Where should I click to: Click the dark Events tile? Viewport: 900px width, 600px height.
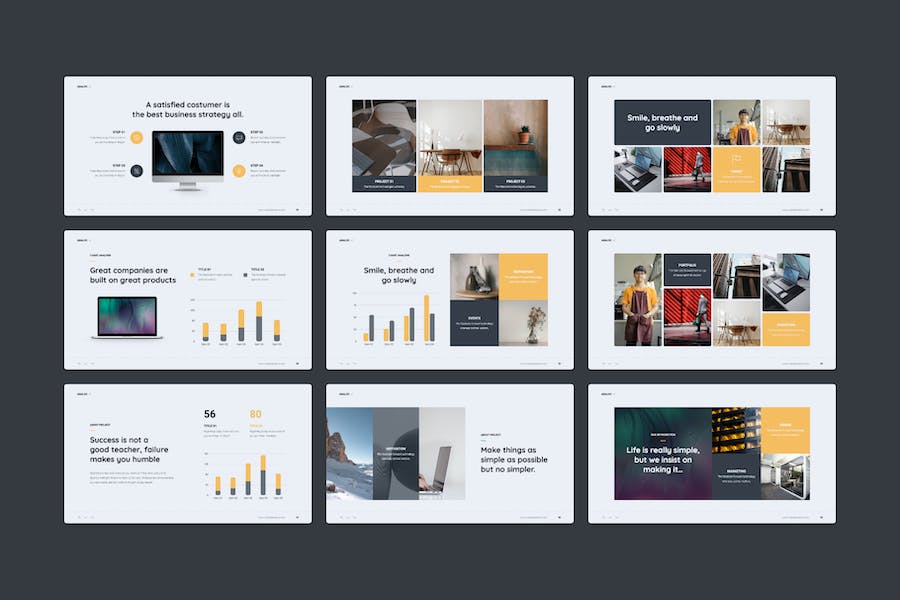pyautogui.click(x=474, y=324)
